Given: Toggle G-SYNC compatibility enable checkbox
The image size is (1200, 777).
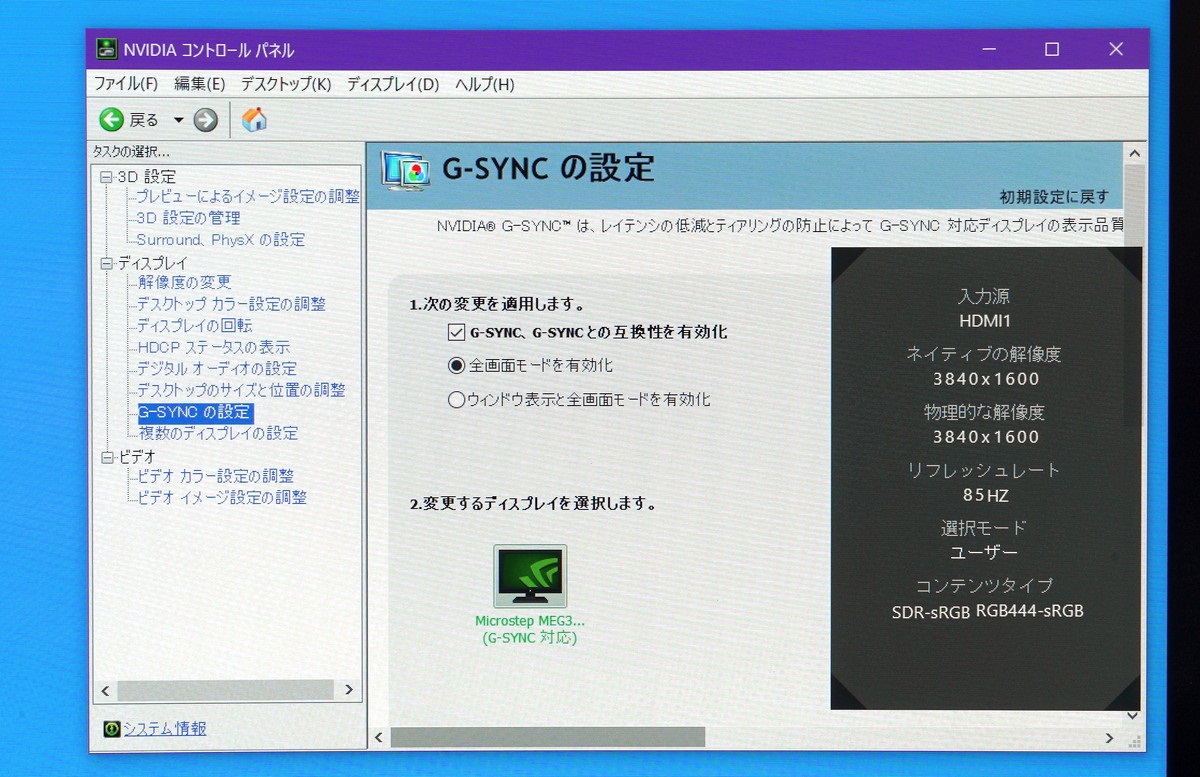Looking at the screenshot, I should coord(456,332).
